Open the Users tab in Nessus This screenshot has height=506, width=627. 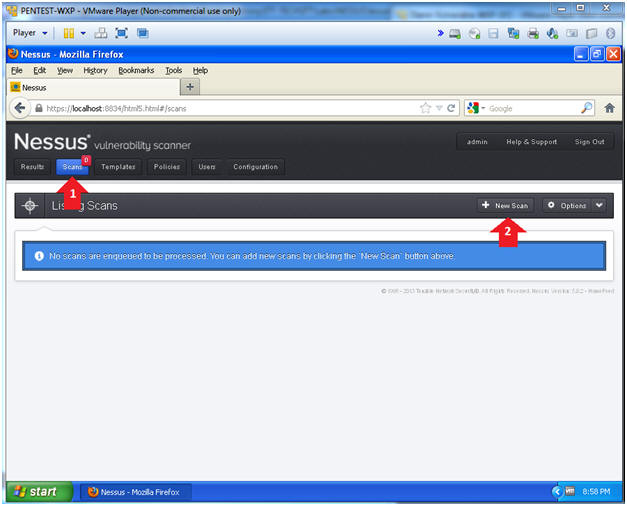click(207, 167)
